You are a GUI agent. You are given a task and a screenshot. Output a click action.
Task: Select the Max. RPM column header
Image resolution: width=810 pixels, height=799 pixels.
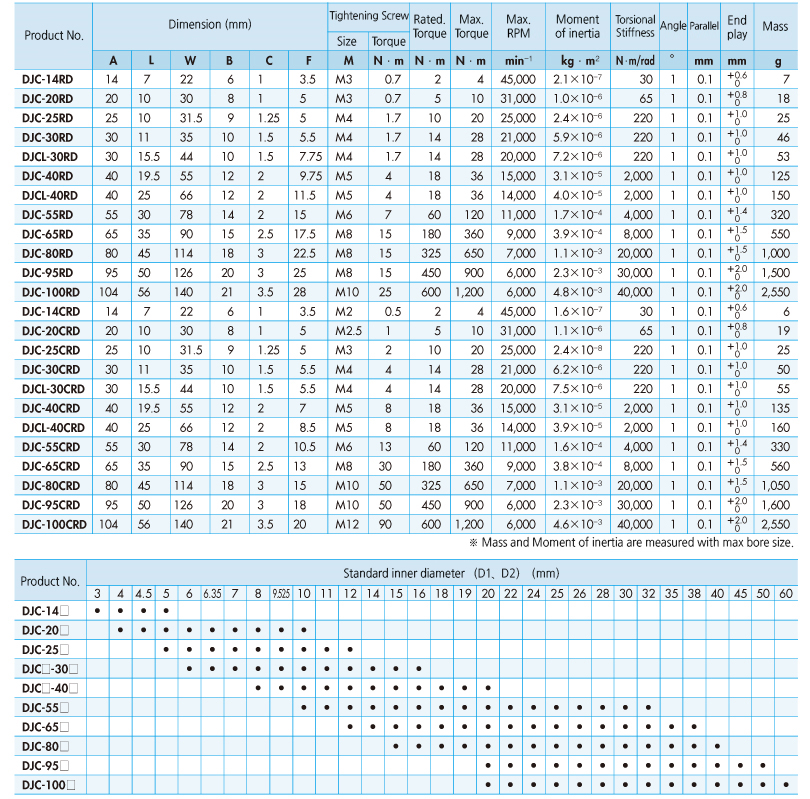(518, 26)
